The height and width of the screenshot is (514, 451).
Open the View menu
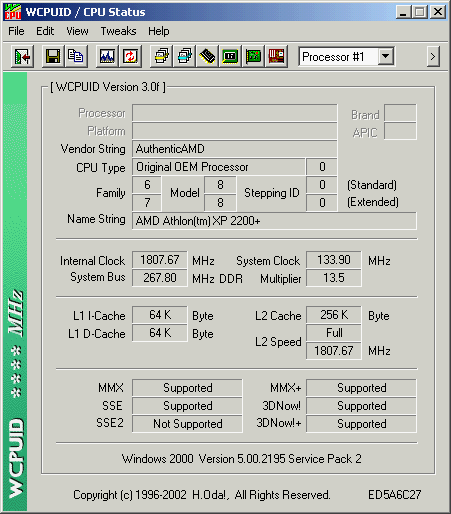click(x=77, y=31)
